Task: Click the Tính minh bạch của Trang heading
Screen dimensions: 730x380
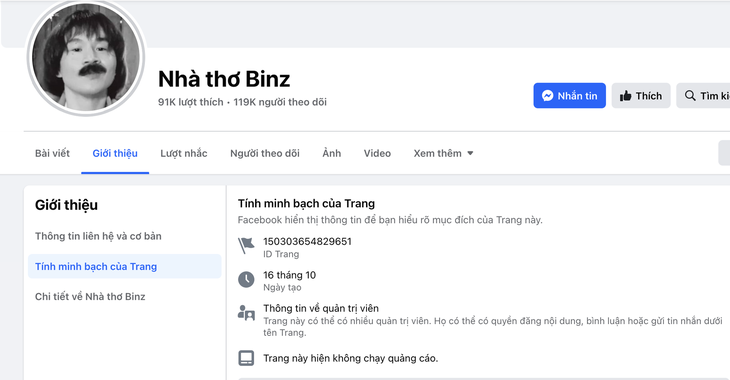Action: pos(306,204)
